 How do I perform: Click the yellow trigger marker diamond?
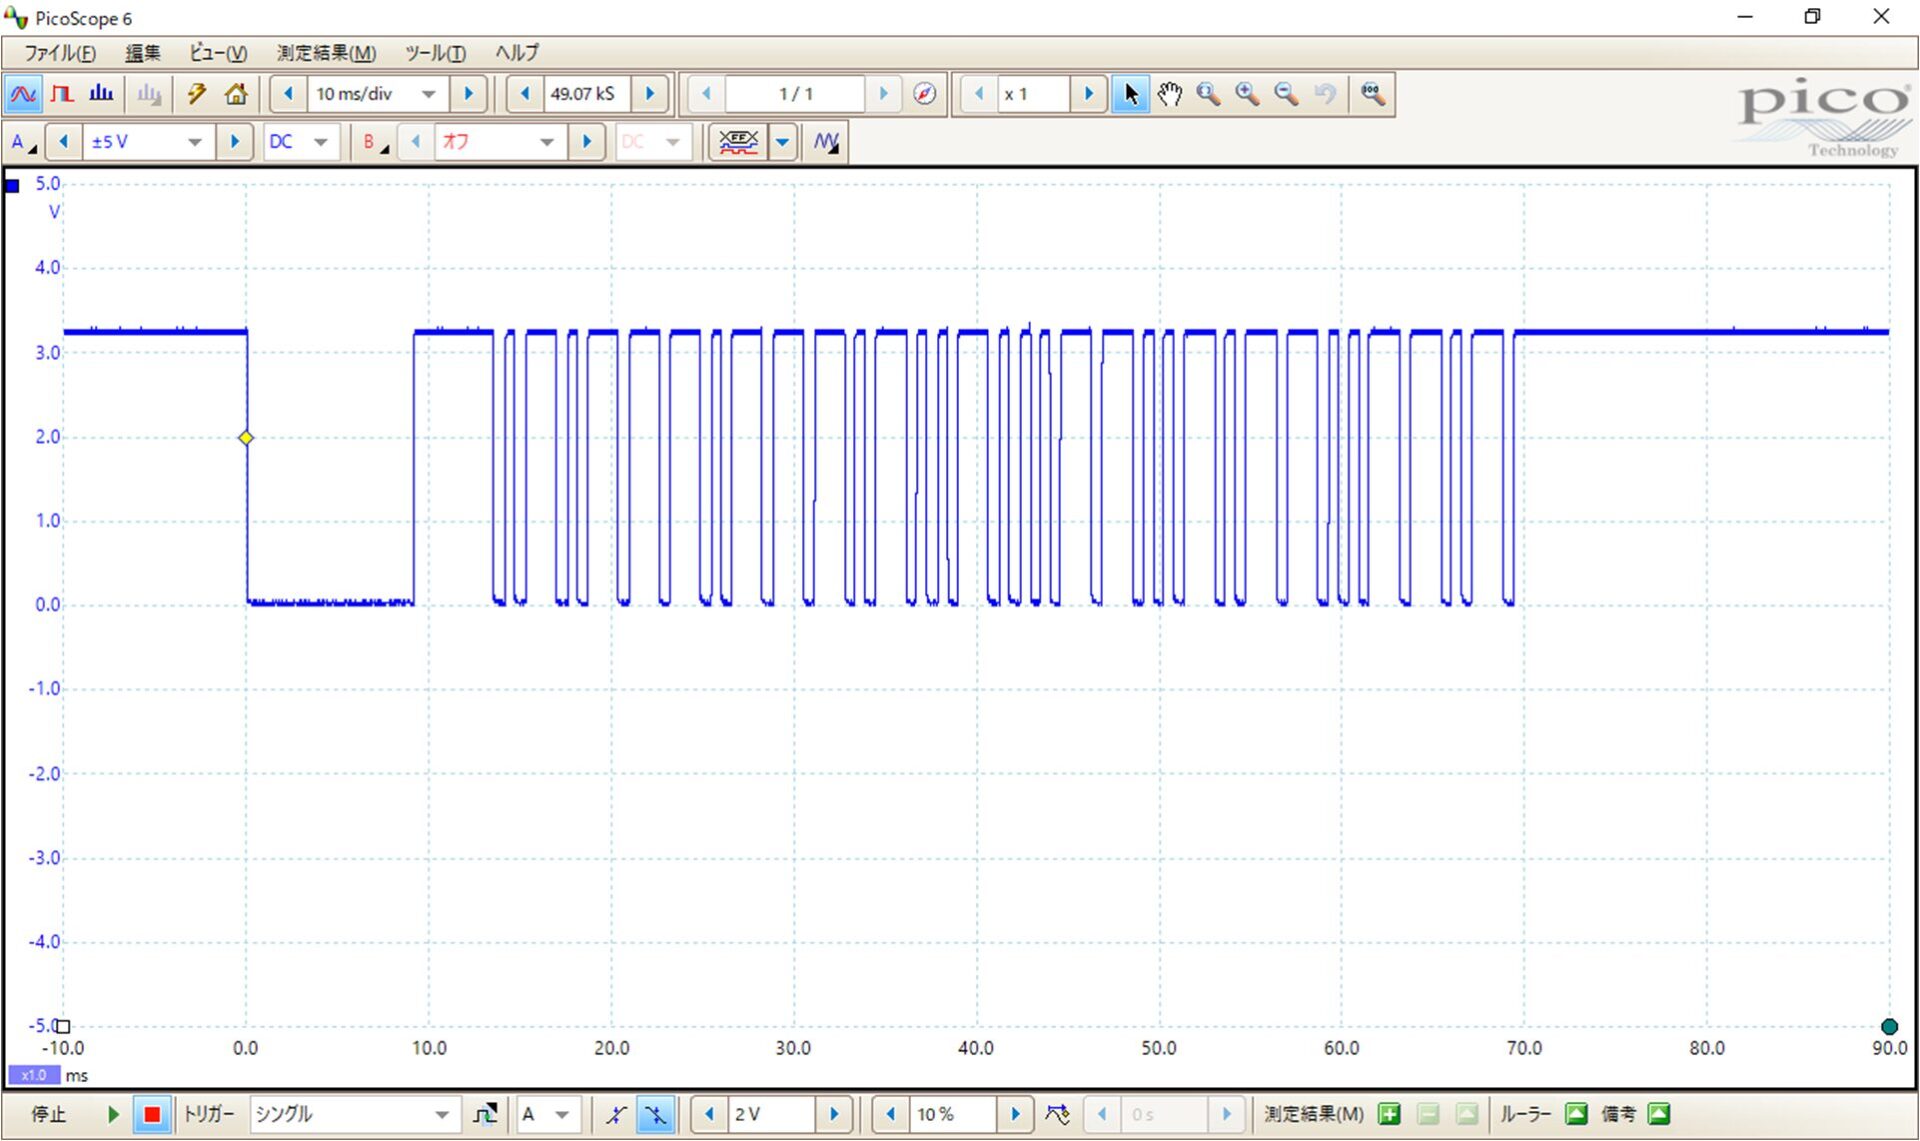tap(246, 438)
